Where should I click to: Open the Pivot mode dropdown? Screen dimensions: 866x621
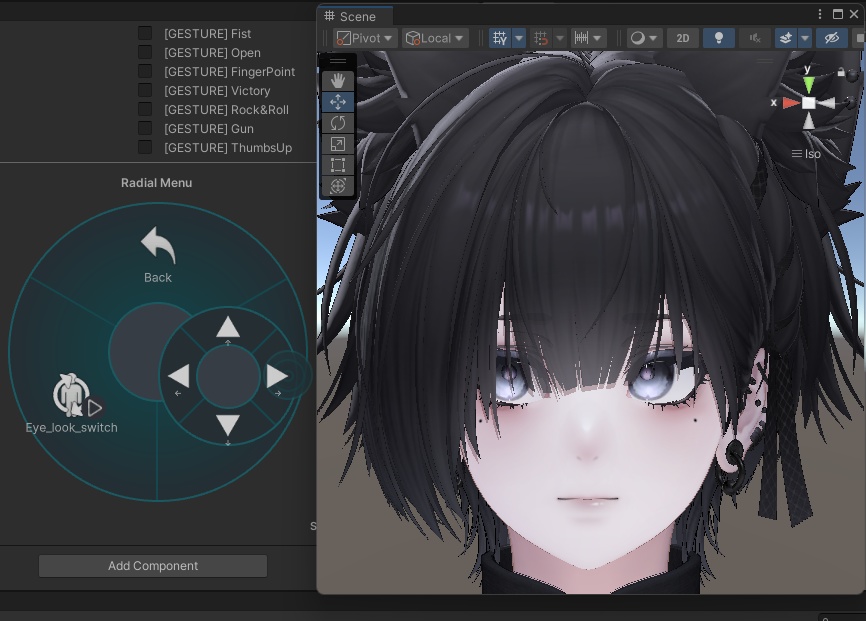[362, 37]
